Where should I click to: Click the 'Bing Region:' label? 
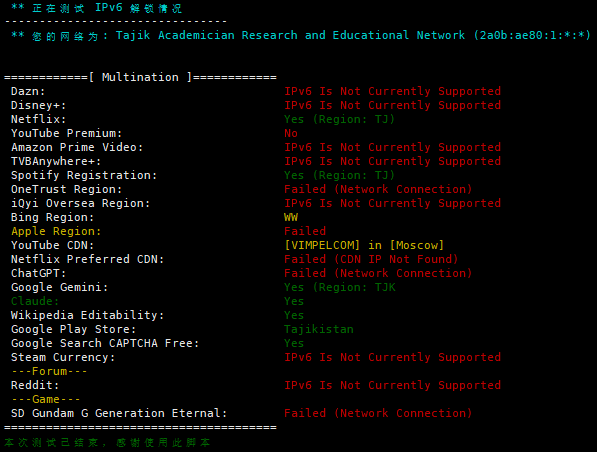click(52, 217)
